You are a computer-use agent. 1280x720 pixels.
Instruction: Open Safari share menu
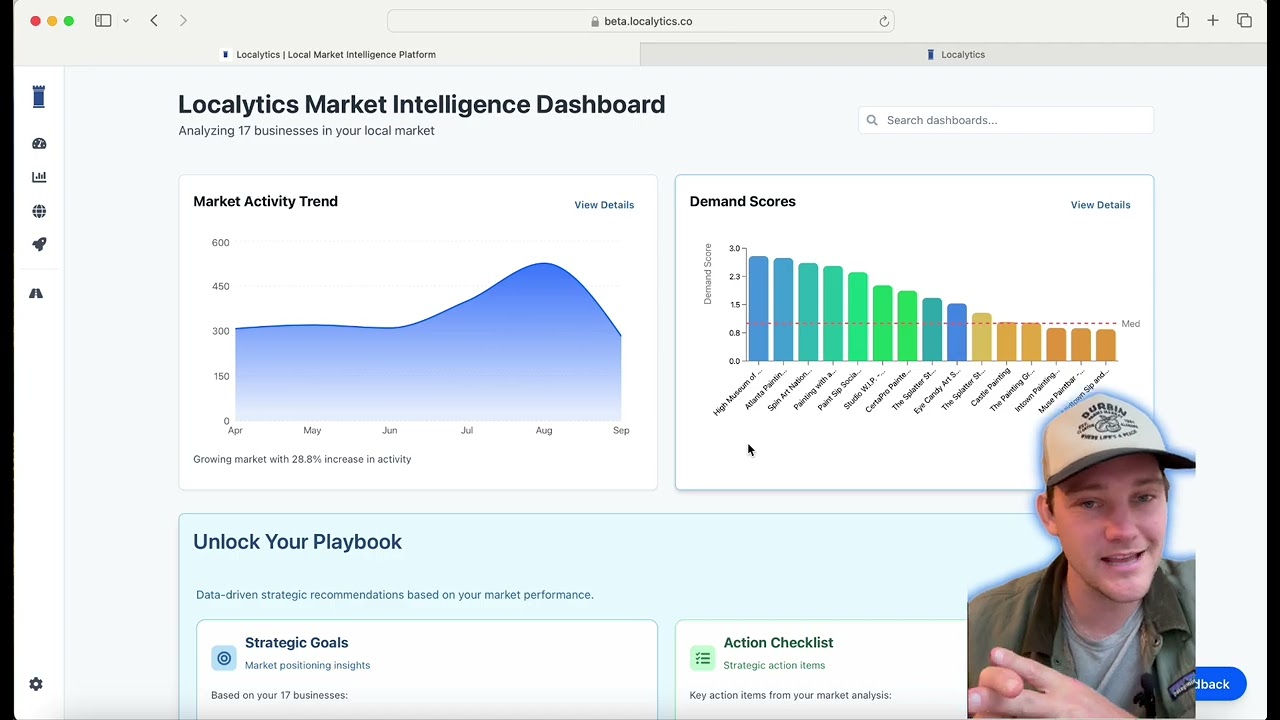coord(1183,20)
